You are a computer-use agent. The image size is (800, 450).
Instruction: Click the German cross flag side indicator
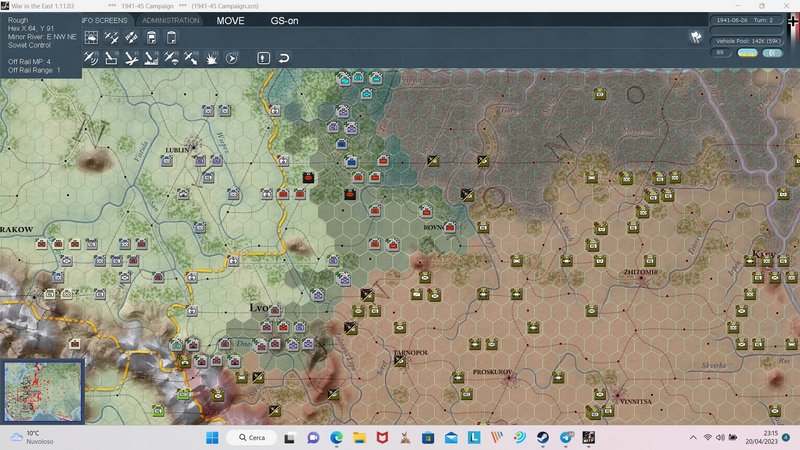(794, 21)
